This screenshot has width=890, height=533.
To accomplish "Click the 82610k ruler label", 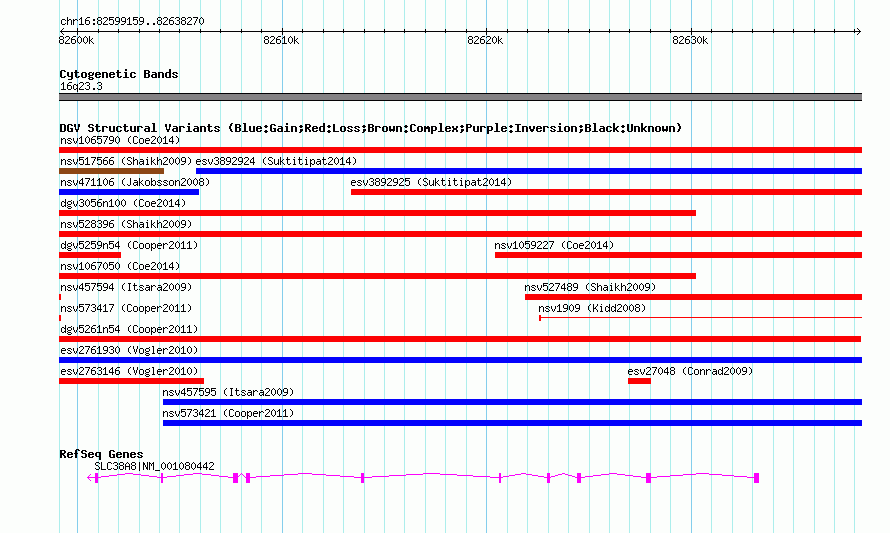I will (281, 40).
